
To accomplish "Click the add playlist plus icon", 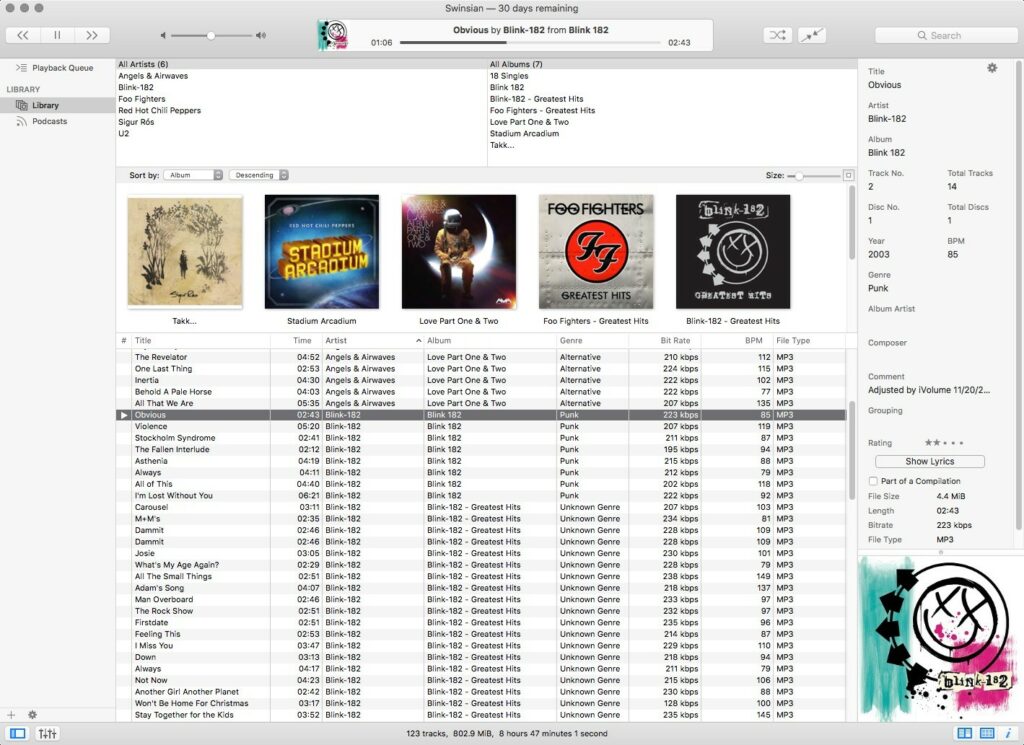I will pos(11,715).
